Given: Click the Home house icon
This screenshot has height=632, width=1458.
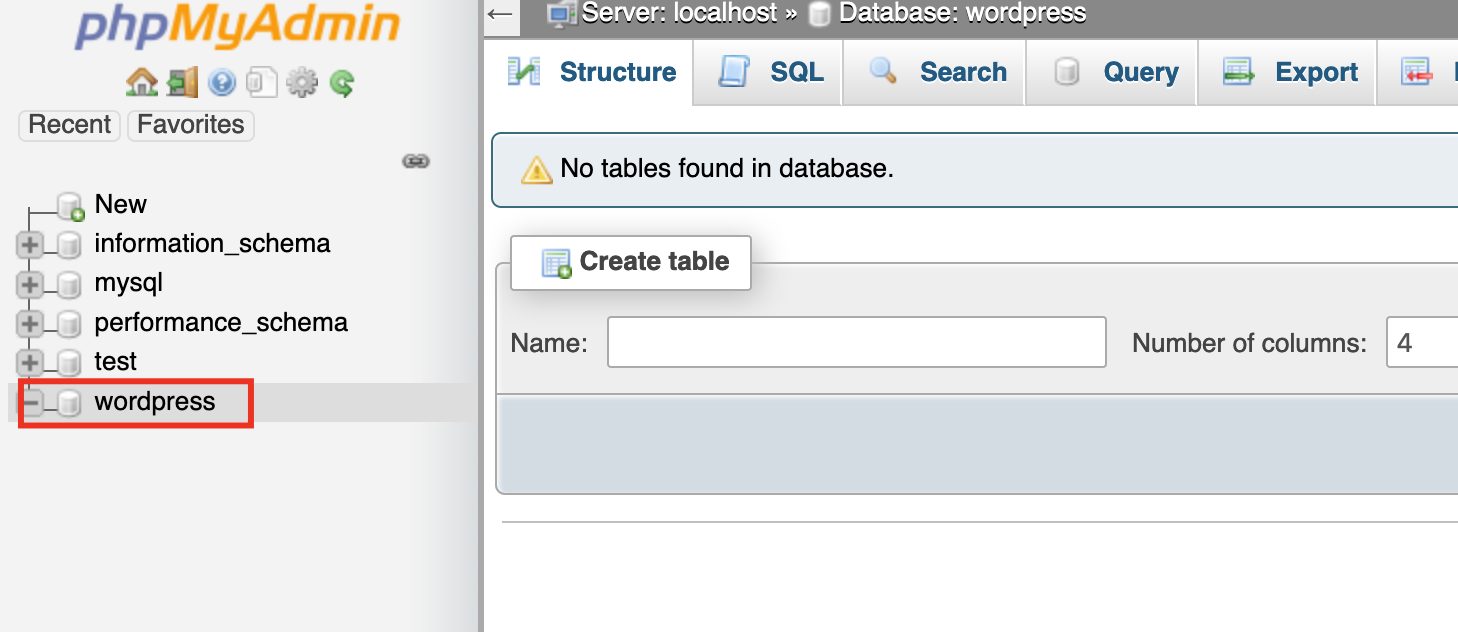Looking at the screenshot, I should coord(141,82).
